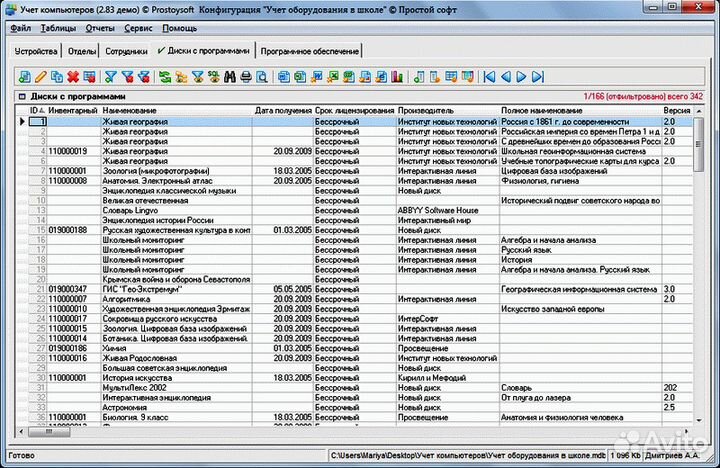
Task: Click the bar chart diagram icon
Action: pyautogui.click(x=398, y=76)
